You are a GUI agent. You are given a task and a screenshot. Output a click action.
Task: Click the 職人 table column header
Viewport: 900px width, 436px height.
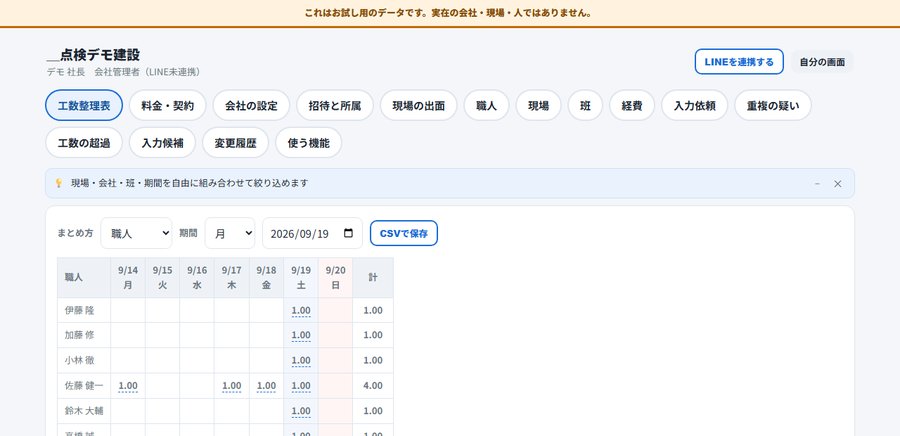(84, 278)
